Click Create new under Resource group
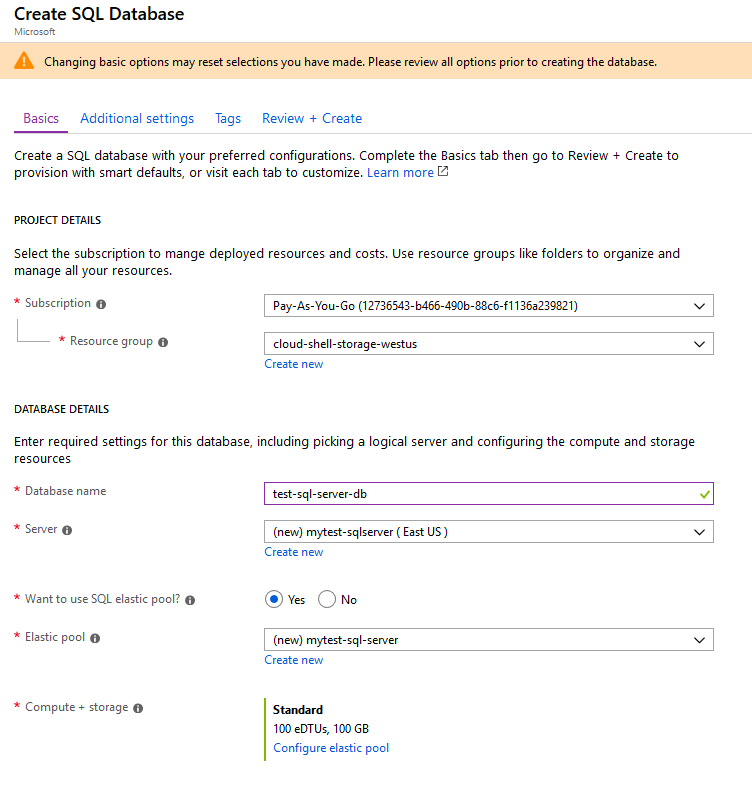Screen dimensions: 752x796 click(x=293, y=364)
